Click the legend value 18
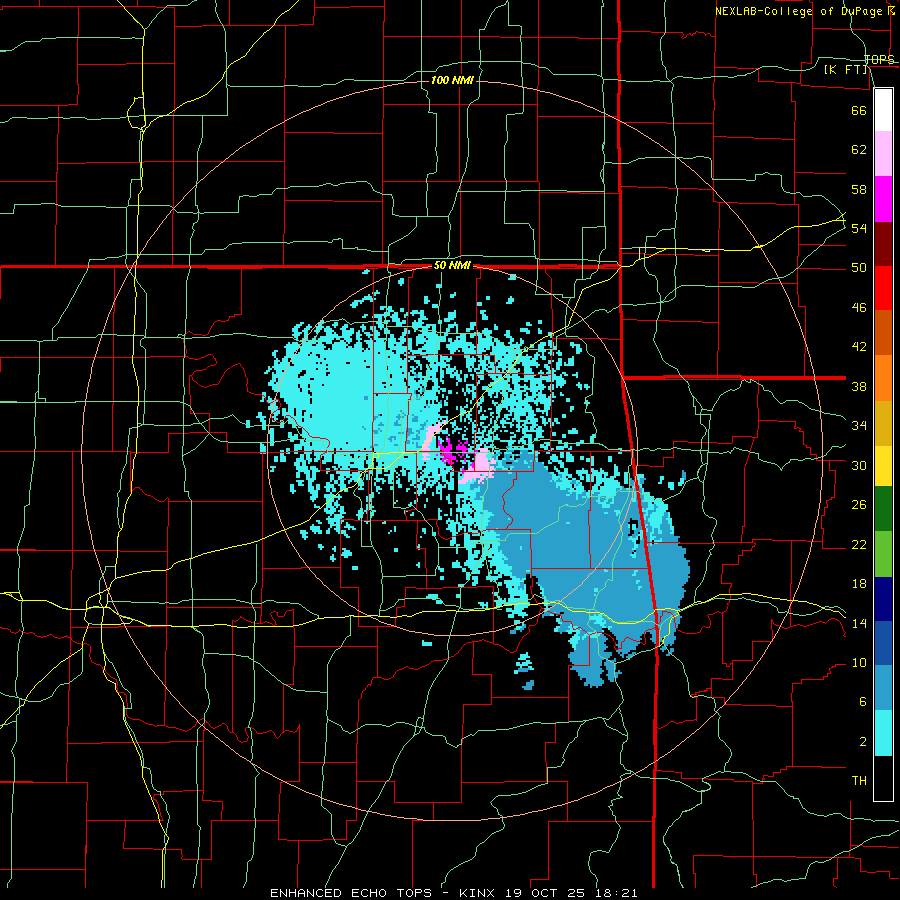Image resolution: width=900 pixels, height=900 pixels. point(859,584)
